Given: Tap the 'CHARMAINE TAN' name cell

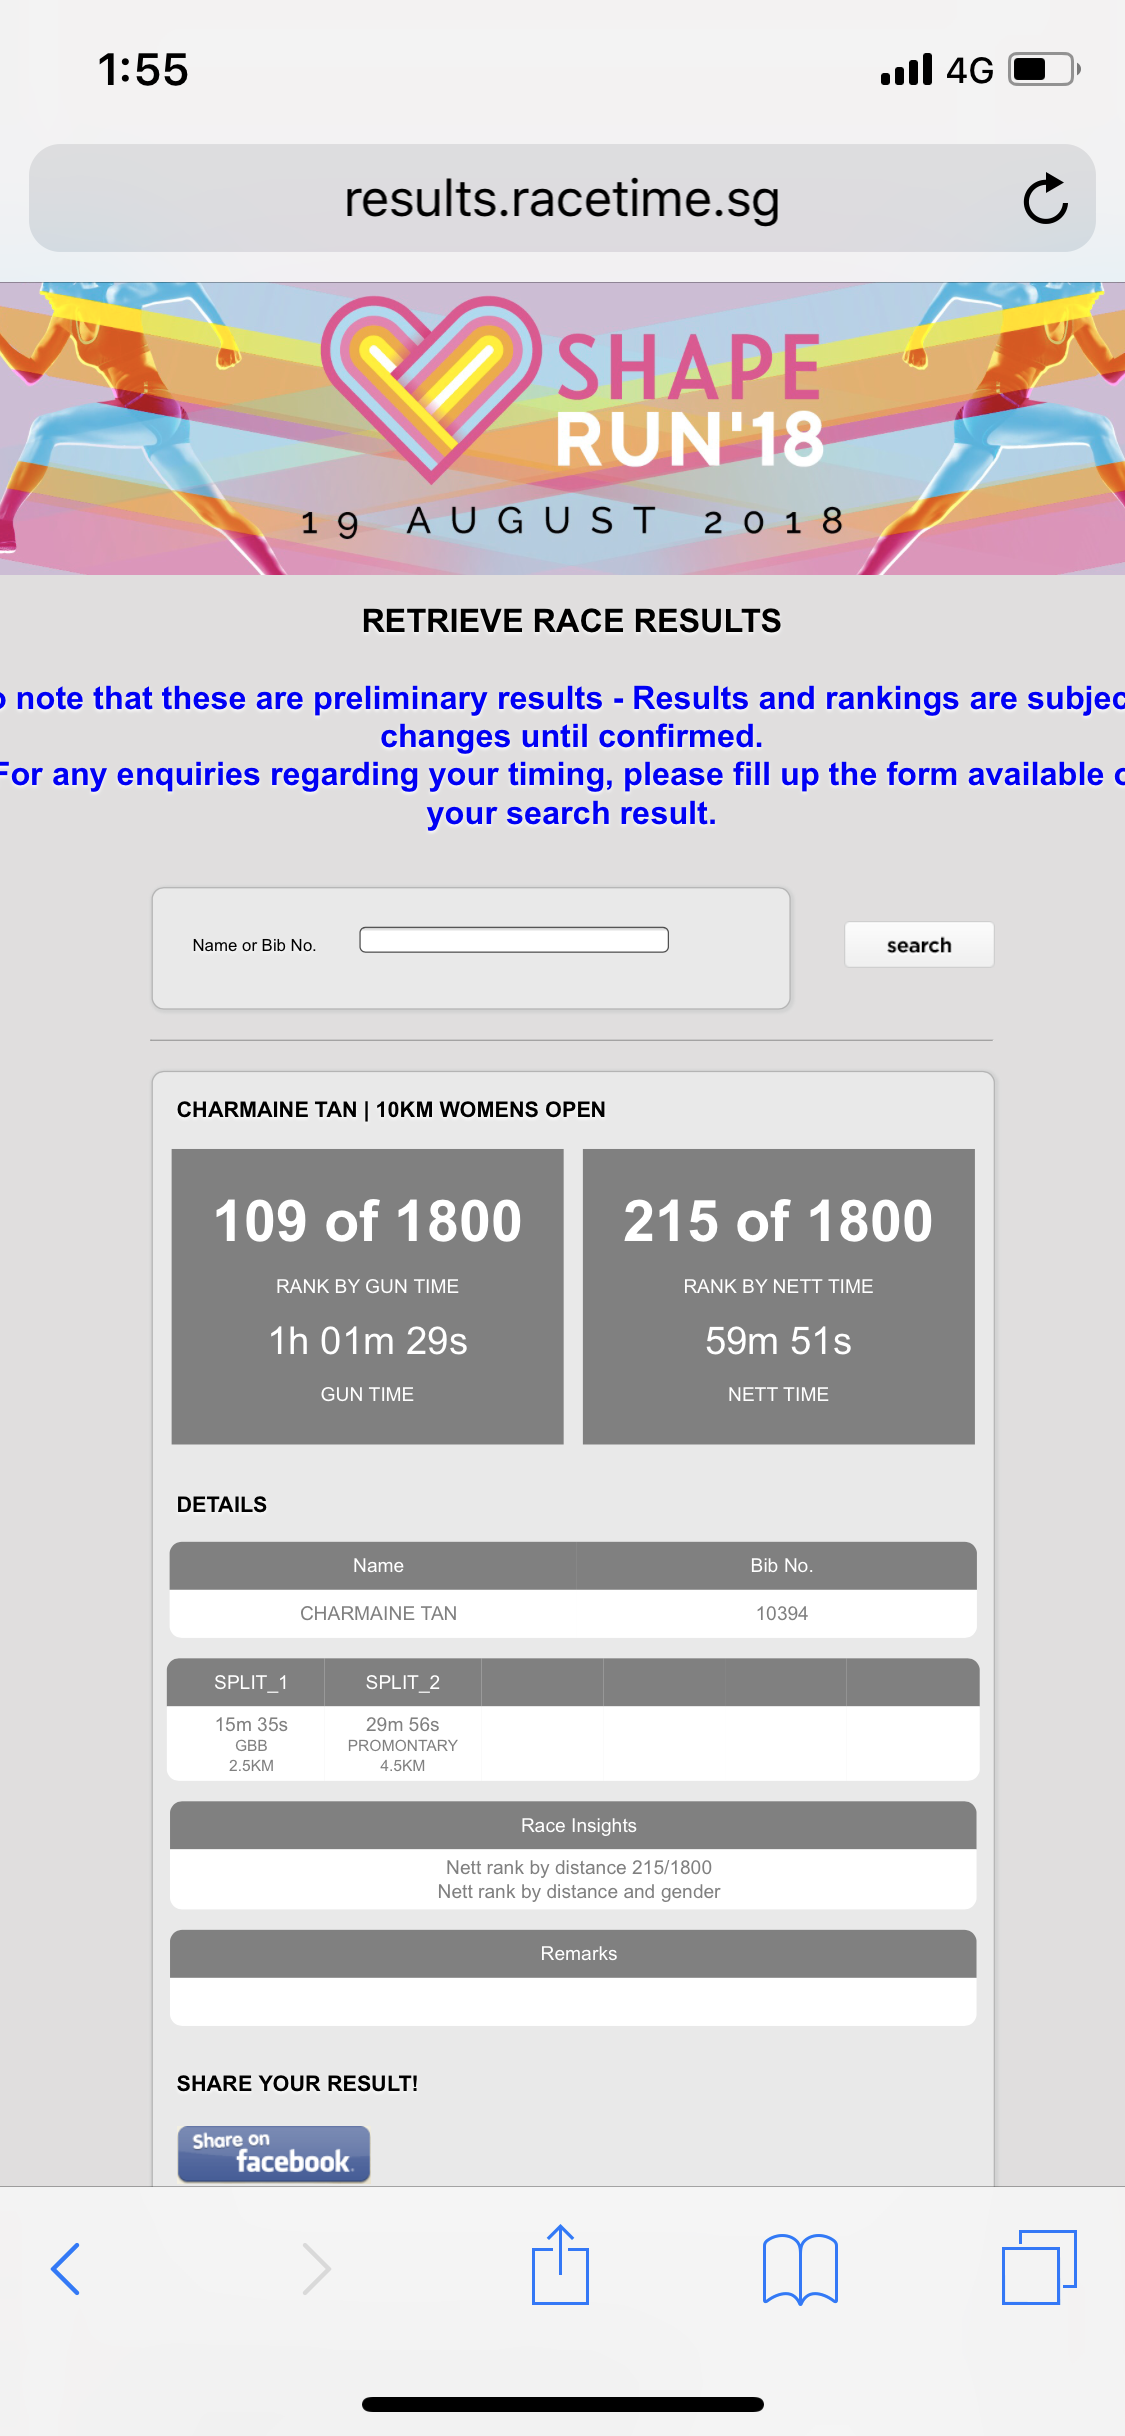Looking at the screenshot, I should click(x=378, y=1613).
